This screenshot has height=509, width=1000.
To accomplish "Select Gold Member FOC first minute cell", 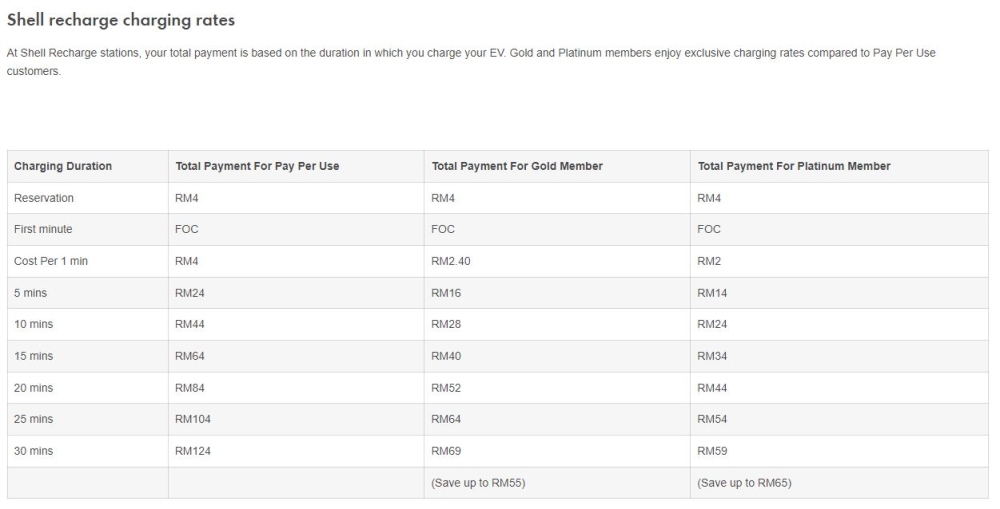I will [x=443, y=229].
